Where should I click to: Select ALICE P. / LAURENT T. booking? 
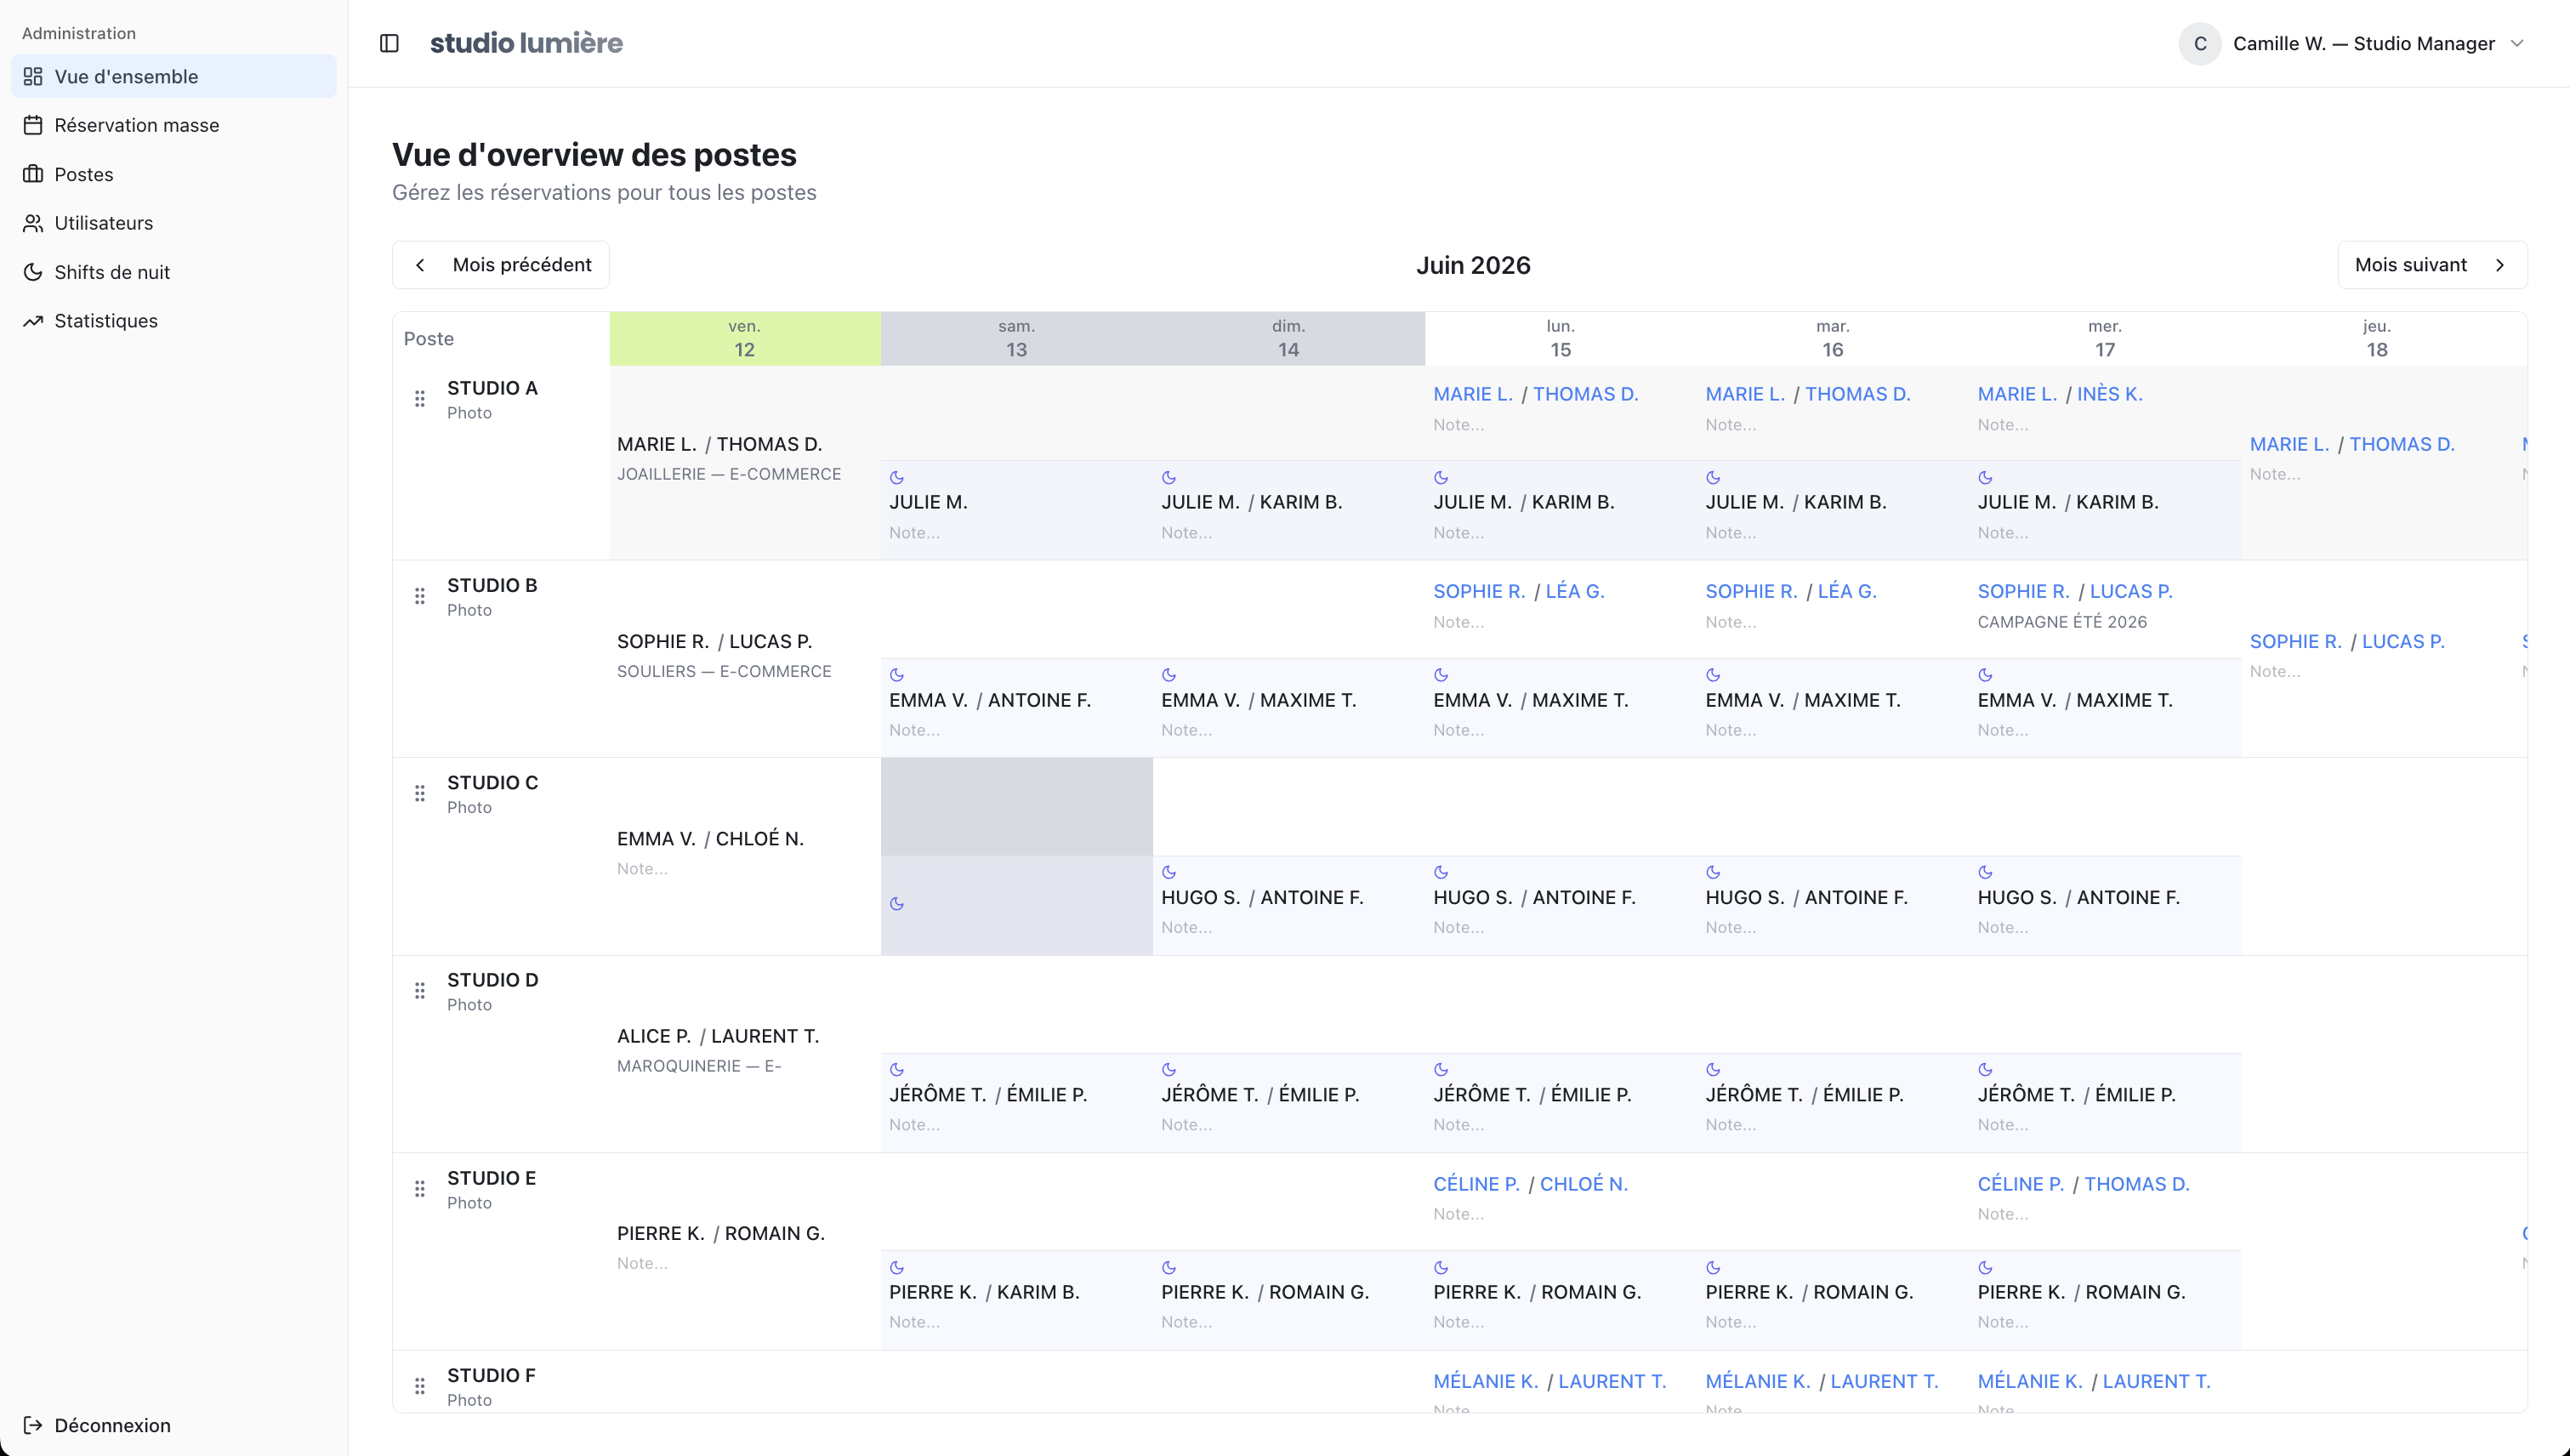[718, 1036]
